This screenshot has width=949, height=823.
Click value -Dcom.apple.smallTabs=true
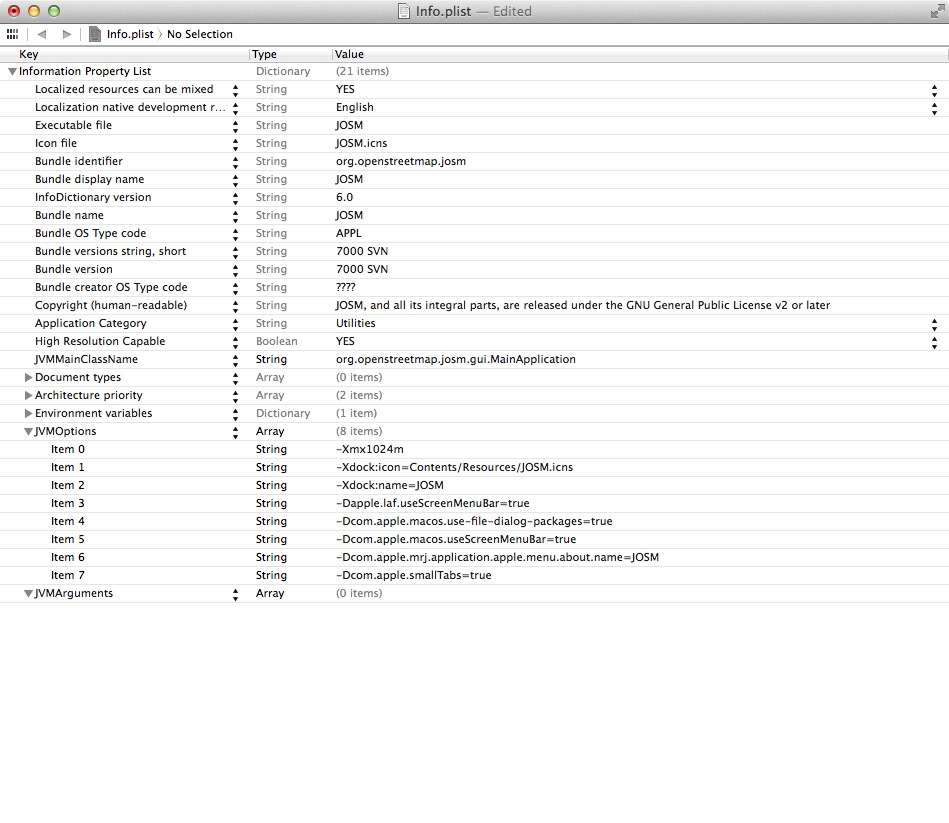[413, 575]
